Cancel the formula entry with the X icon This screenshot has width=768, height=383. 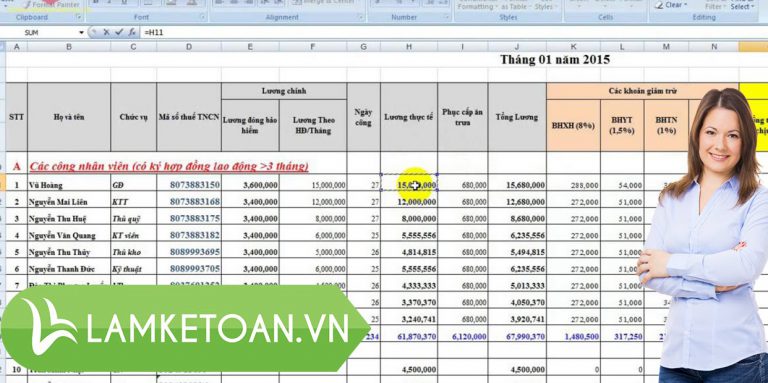point(106,32)
